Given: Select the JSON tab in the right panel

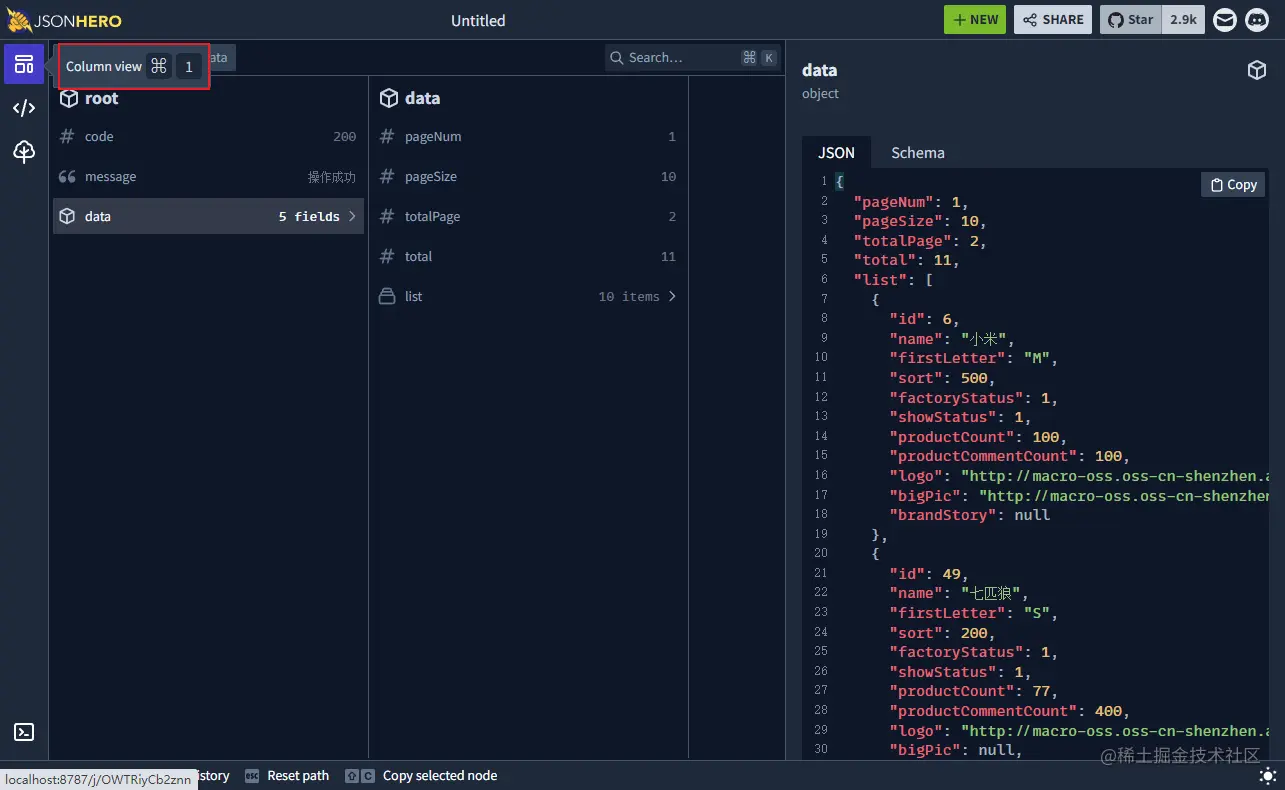Looking at the screenshot, I should point(836,152).
